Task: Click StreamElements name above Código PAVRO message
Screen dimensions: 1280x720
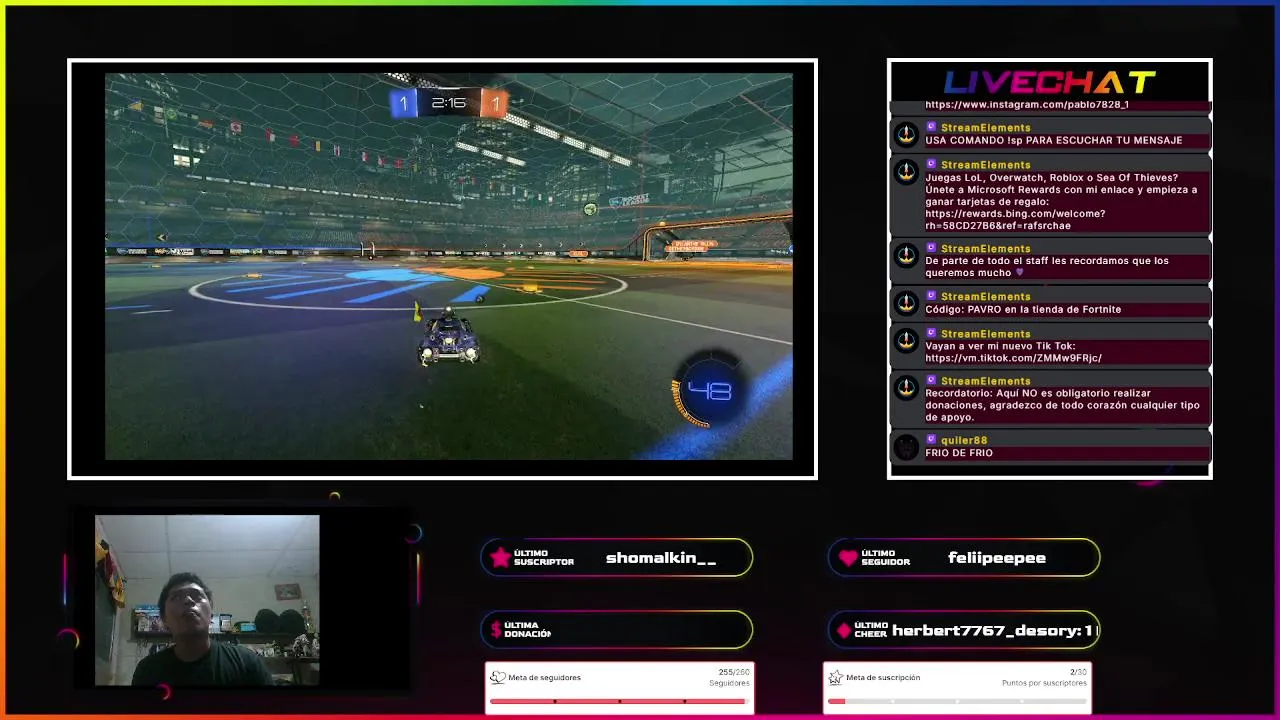Action: pyautogui.click(x=986, y=297)
